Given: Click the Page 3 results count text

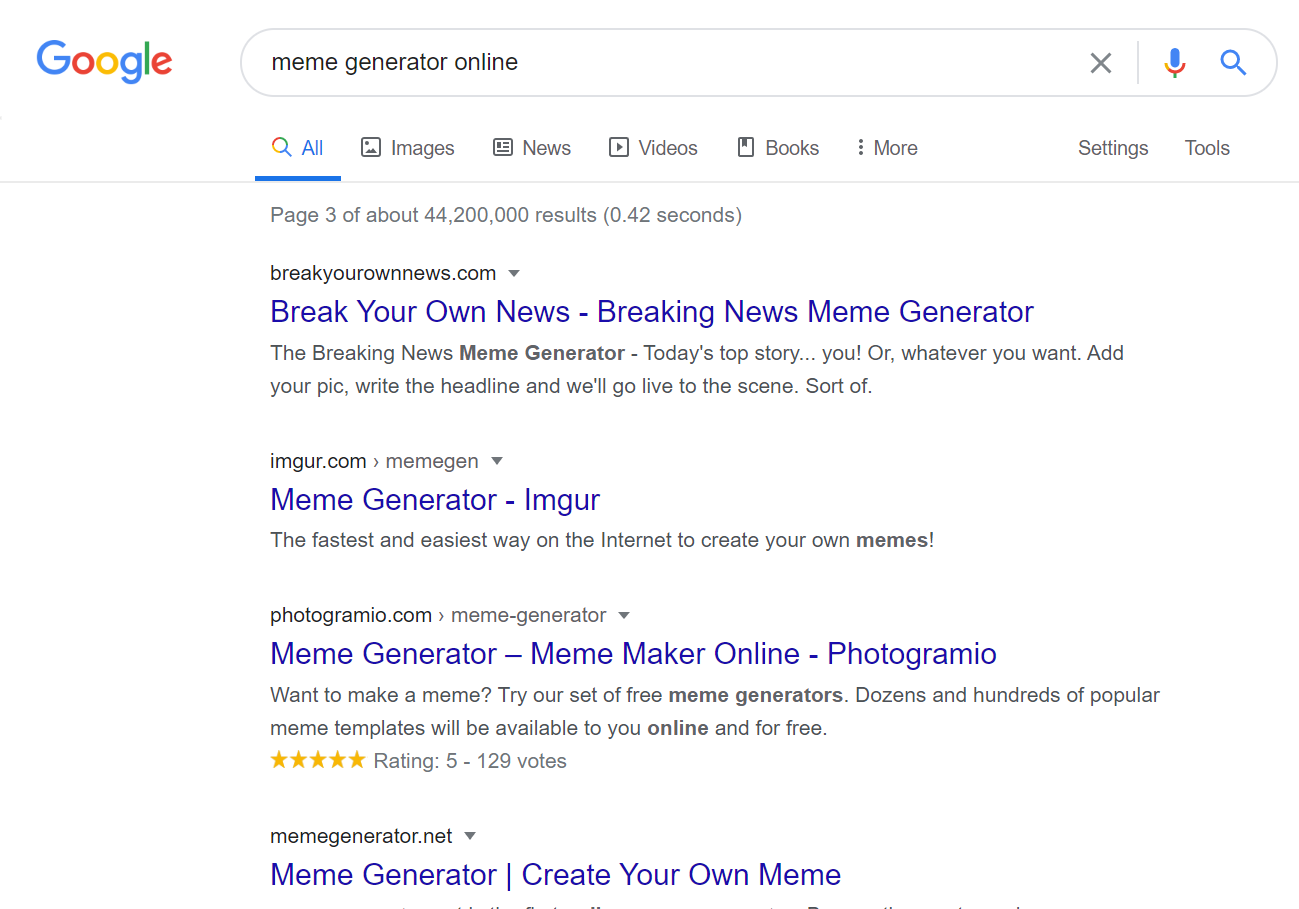Looking at the screenshot, I should point(506,215).
